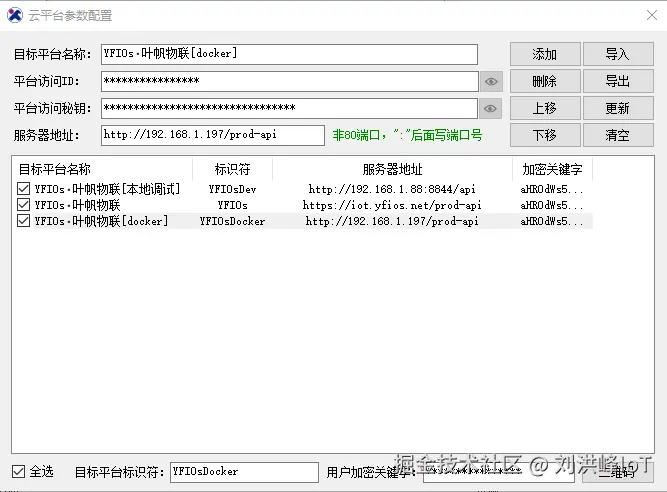Screen dimensions: 667x492
Task: Close the 云平台参数配置 dialog
Action: (652, 15)
